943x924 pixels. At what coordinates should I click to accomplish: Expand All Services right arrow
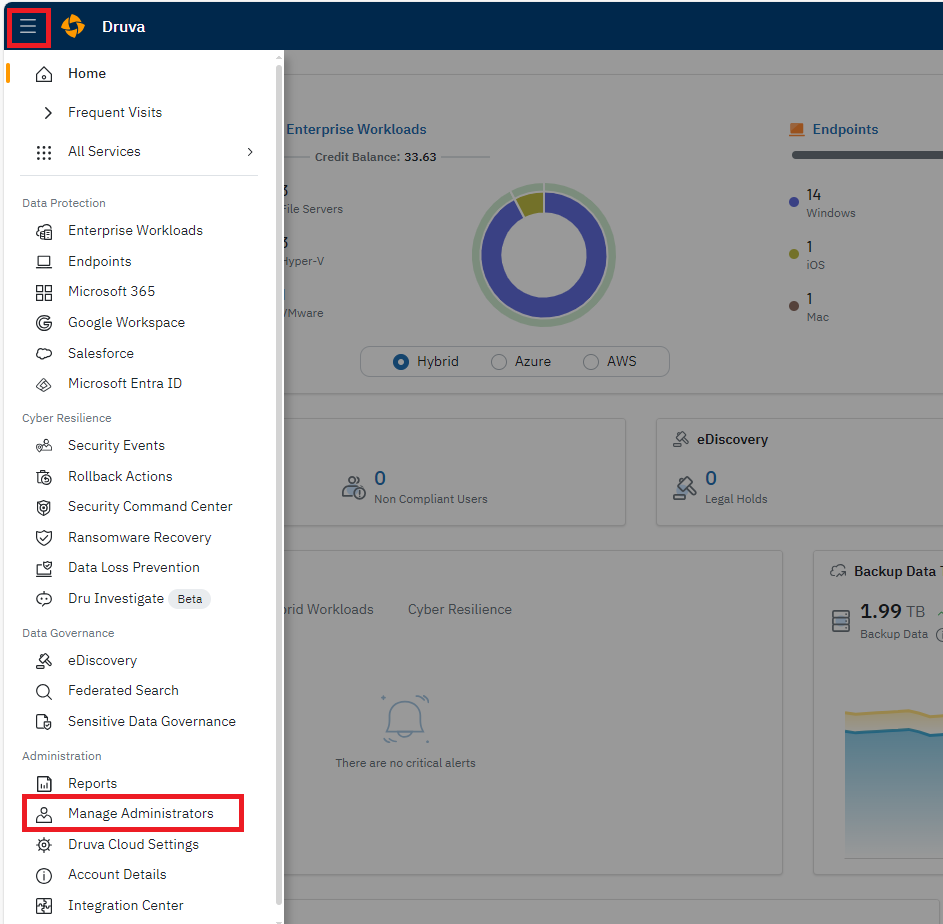click(x=250, y=152)
